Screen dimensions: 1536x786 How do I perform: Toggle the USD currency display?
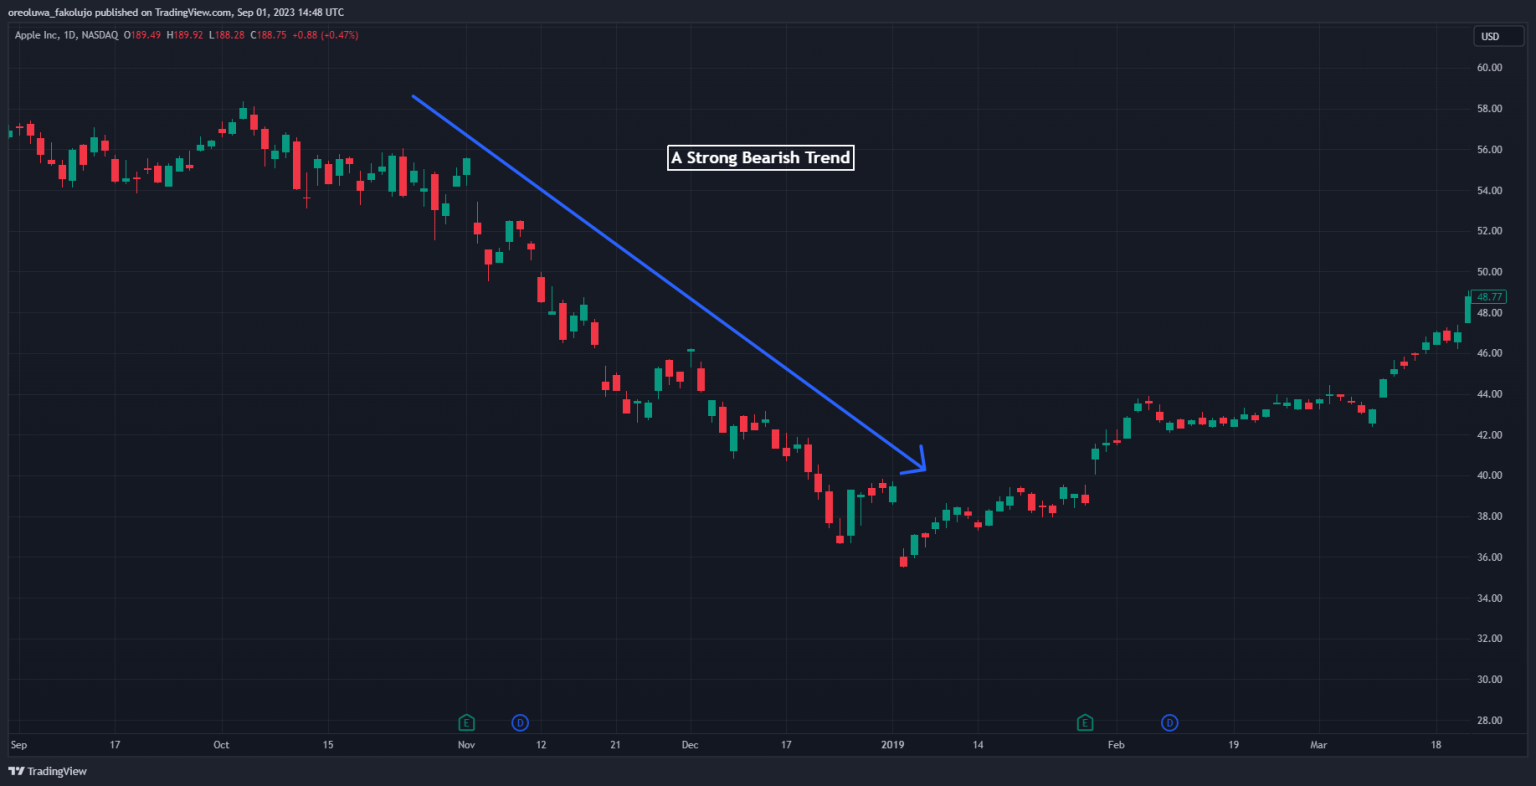[1498, 36]
